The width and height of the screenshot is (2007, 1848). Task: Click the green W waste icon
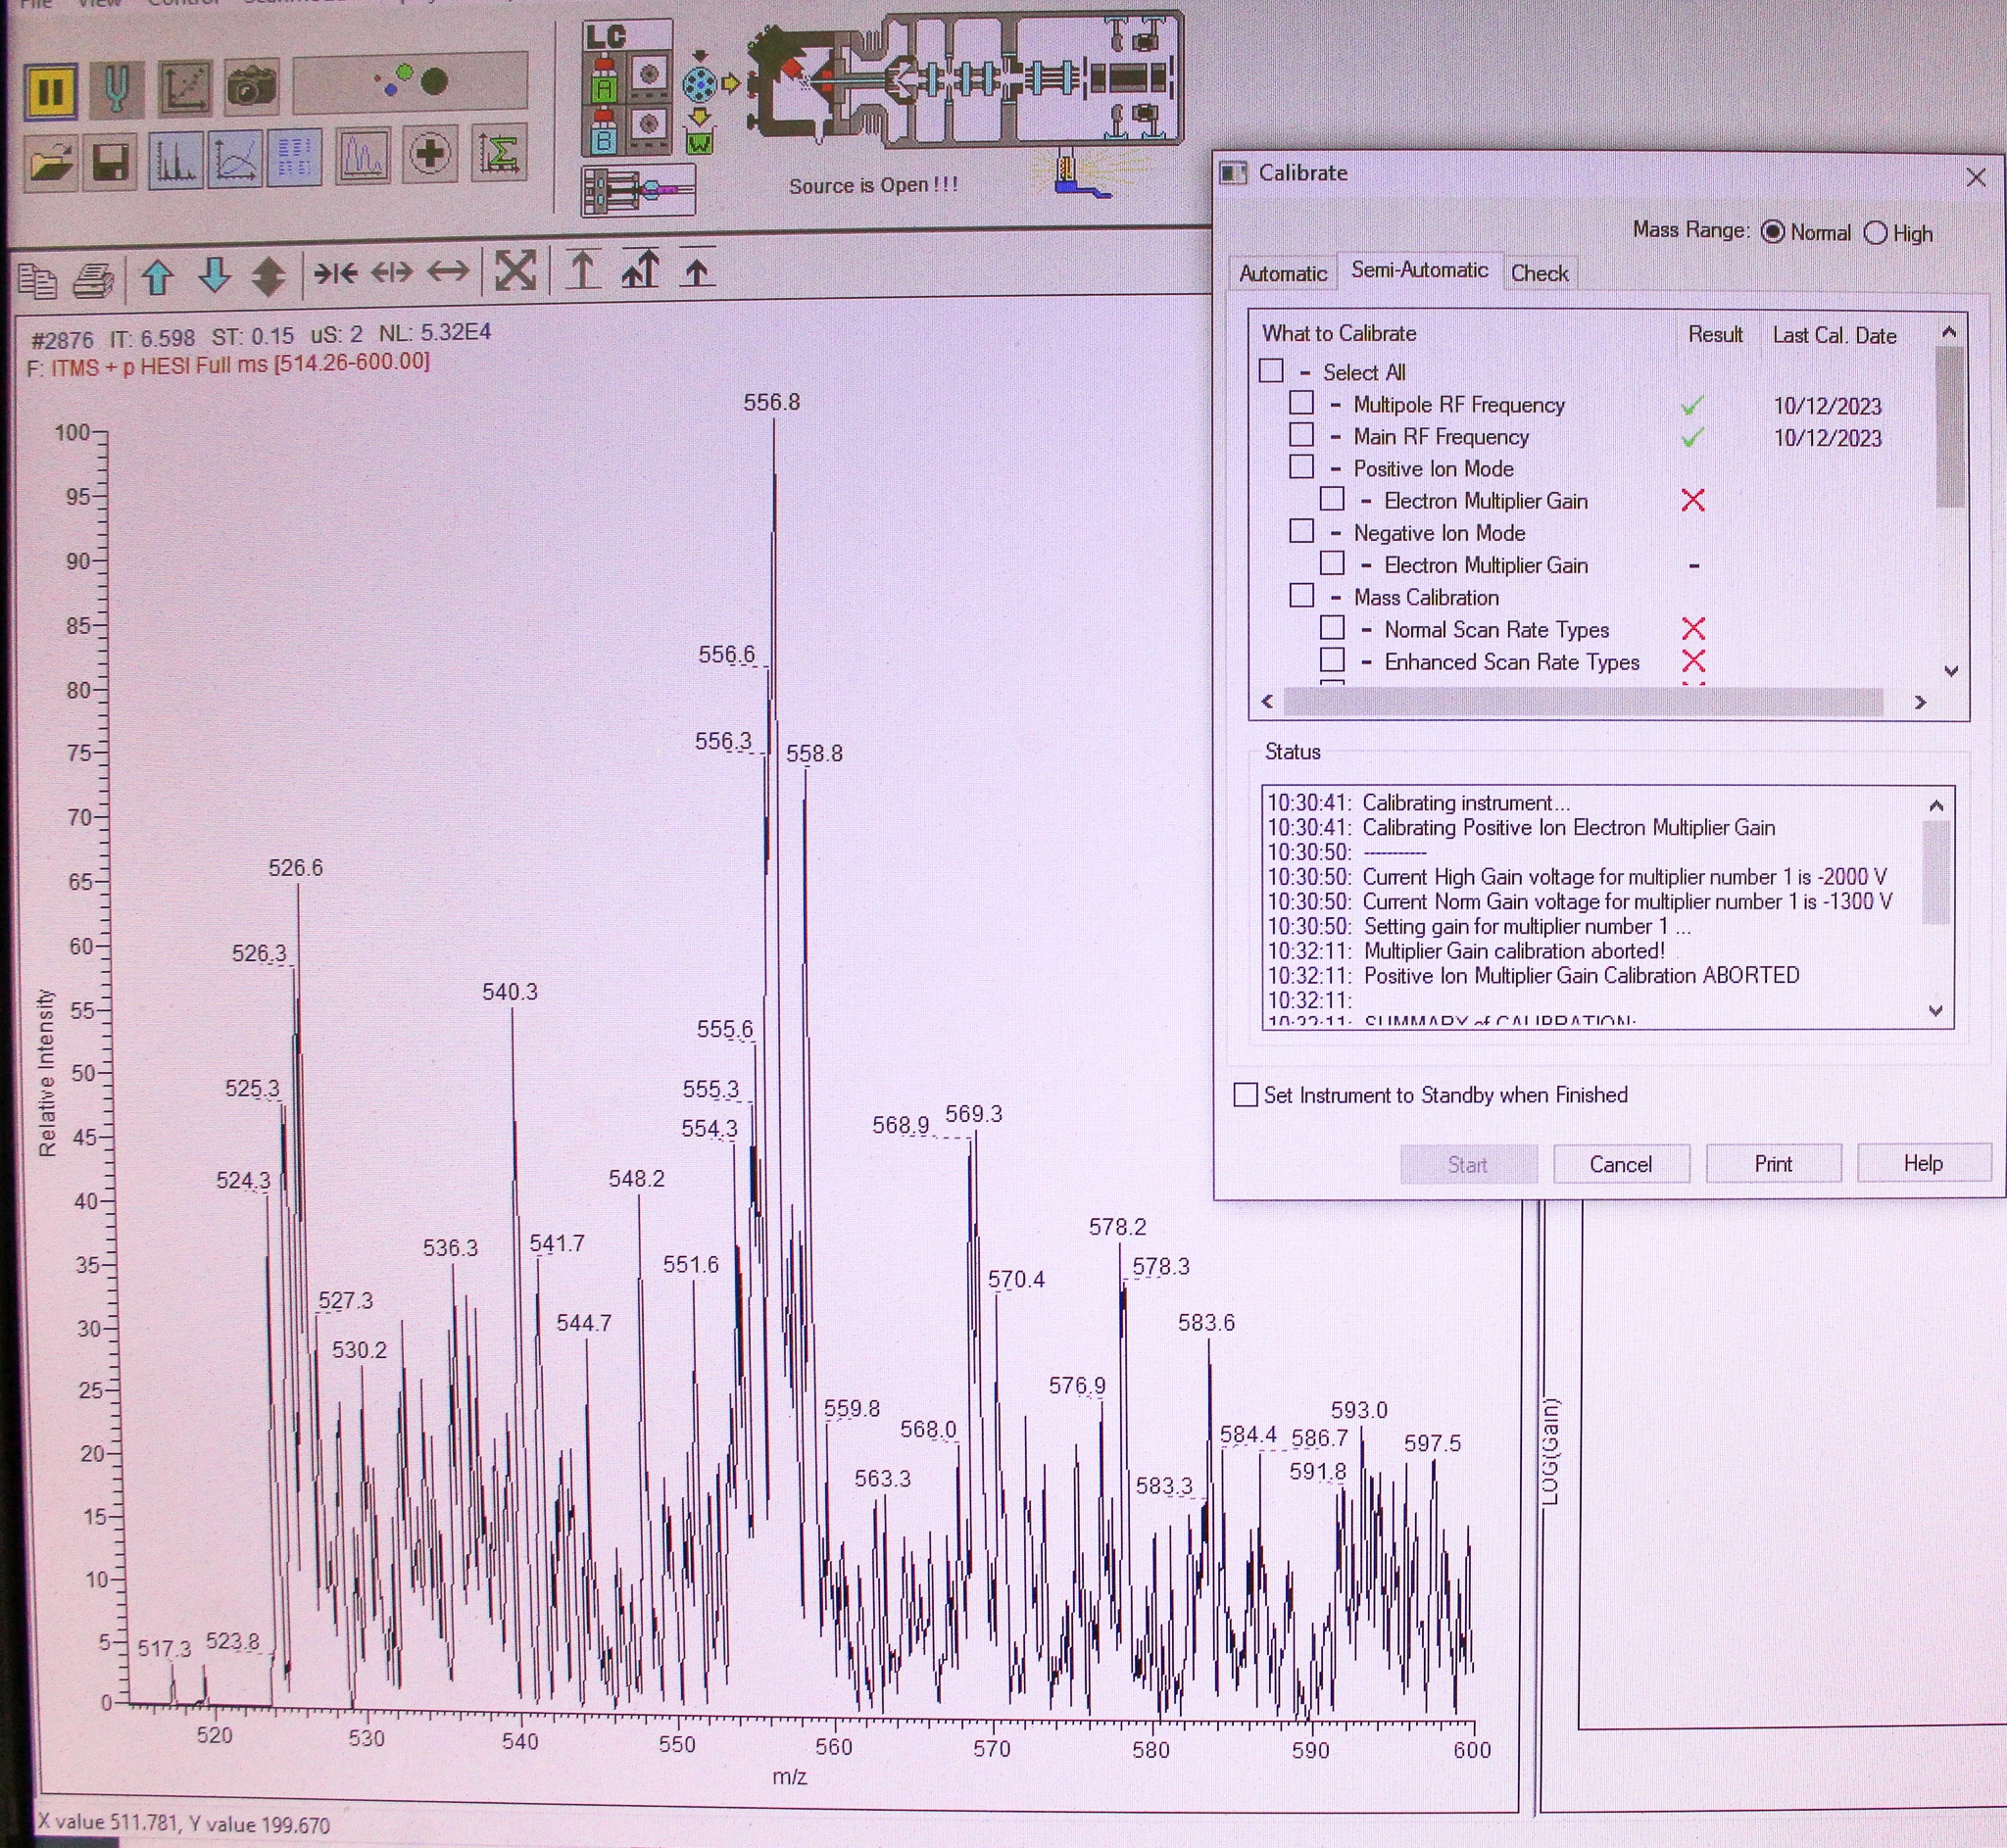coord(700,142)
